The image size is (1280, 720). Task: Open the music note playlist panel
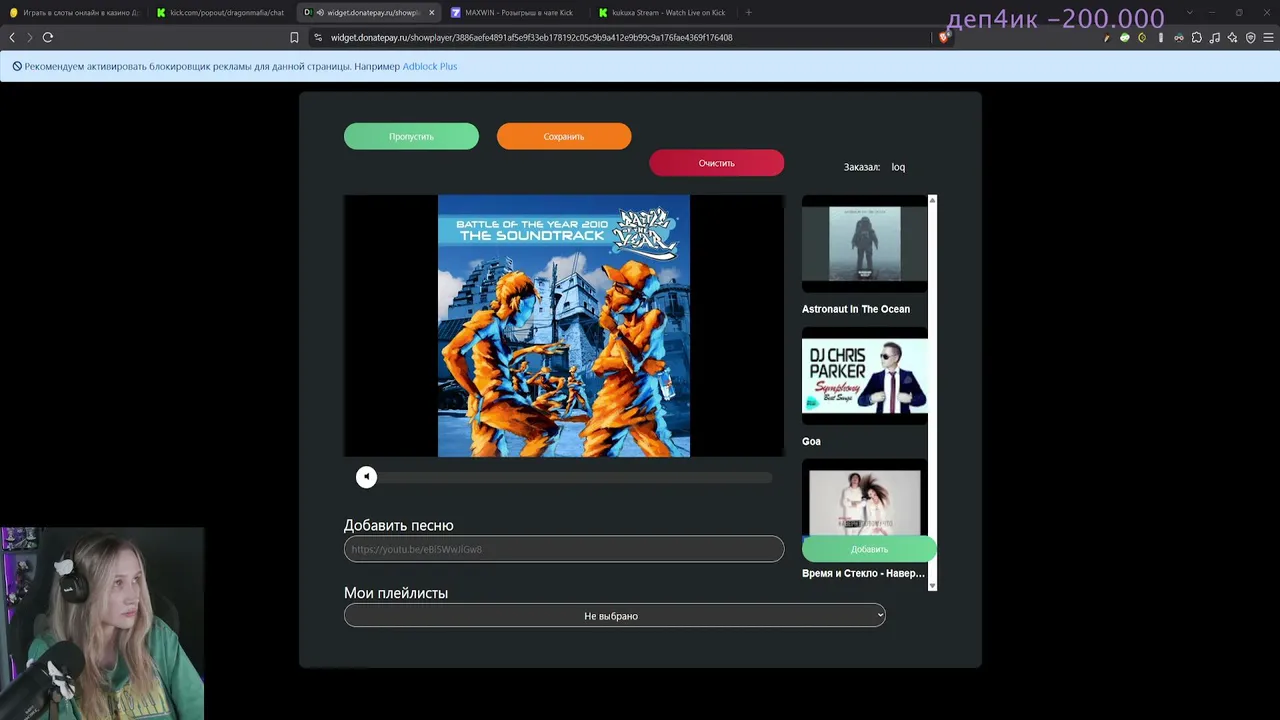coord(1215,38)
